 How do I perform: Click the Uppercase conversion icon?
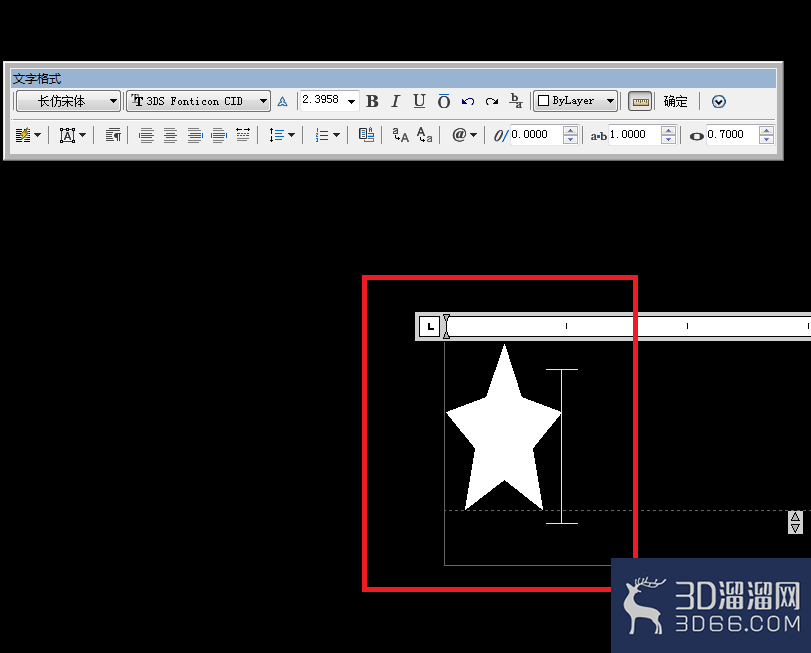click(x=400, y=135)
